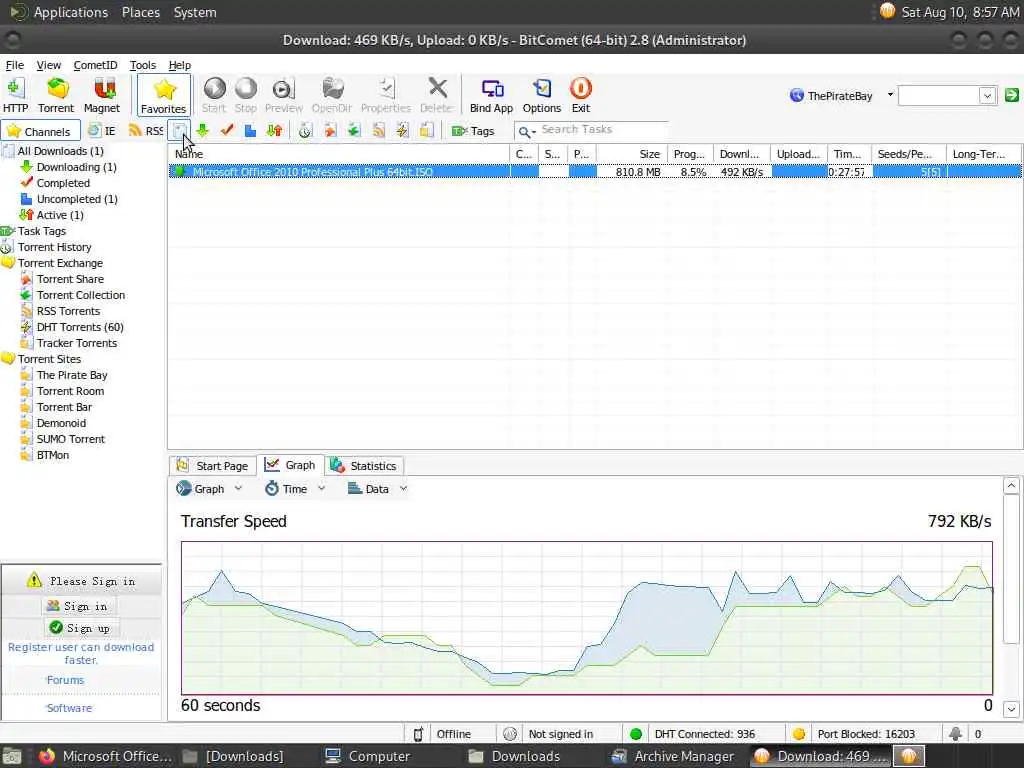The width and height of the screenshot is (1024, 768).
Task: Select Torrent History in sidebar
Action: tap(54, 247)
